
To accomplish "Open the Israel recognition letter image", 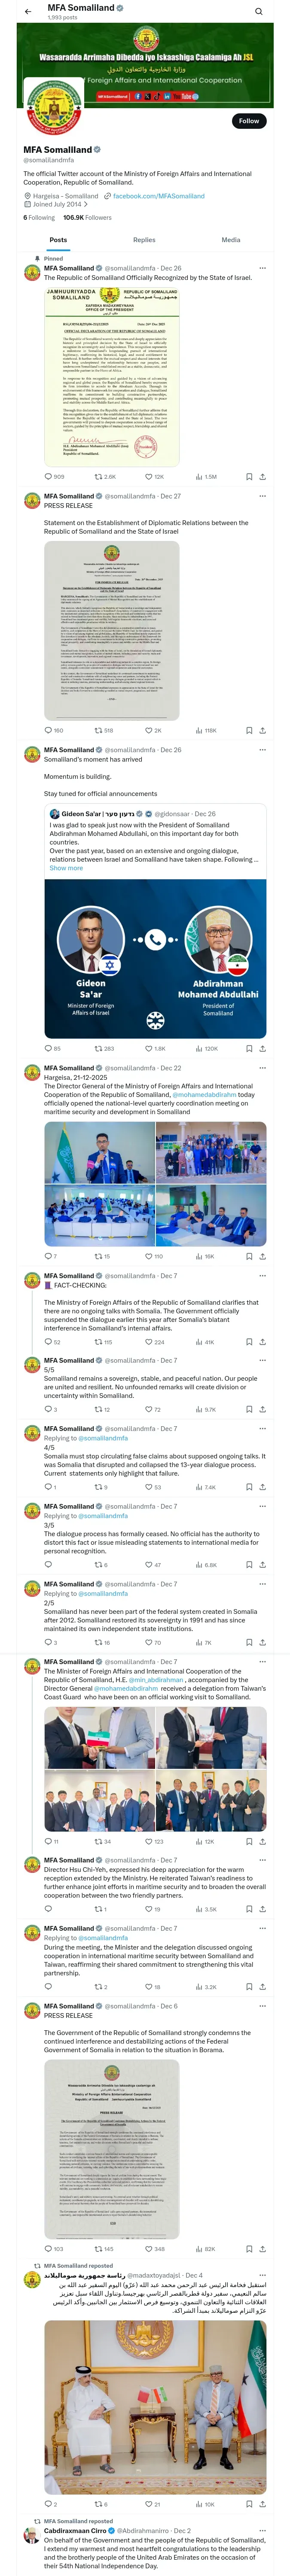I will (x=112, y=377).
